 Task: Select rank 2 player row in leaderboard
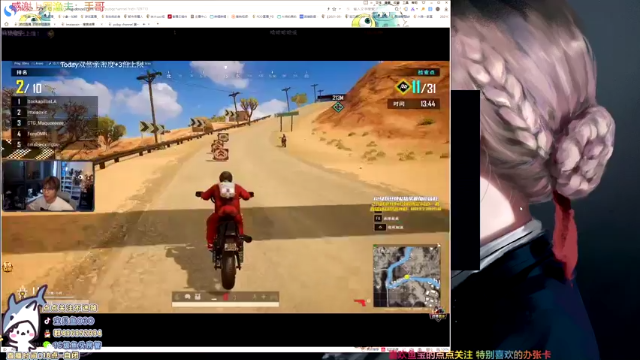55,112
